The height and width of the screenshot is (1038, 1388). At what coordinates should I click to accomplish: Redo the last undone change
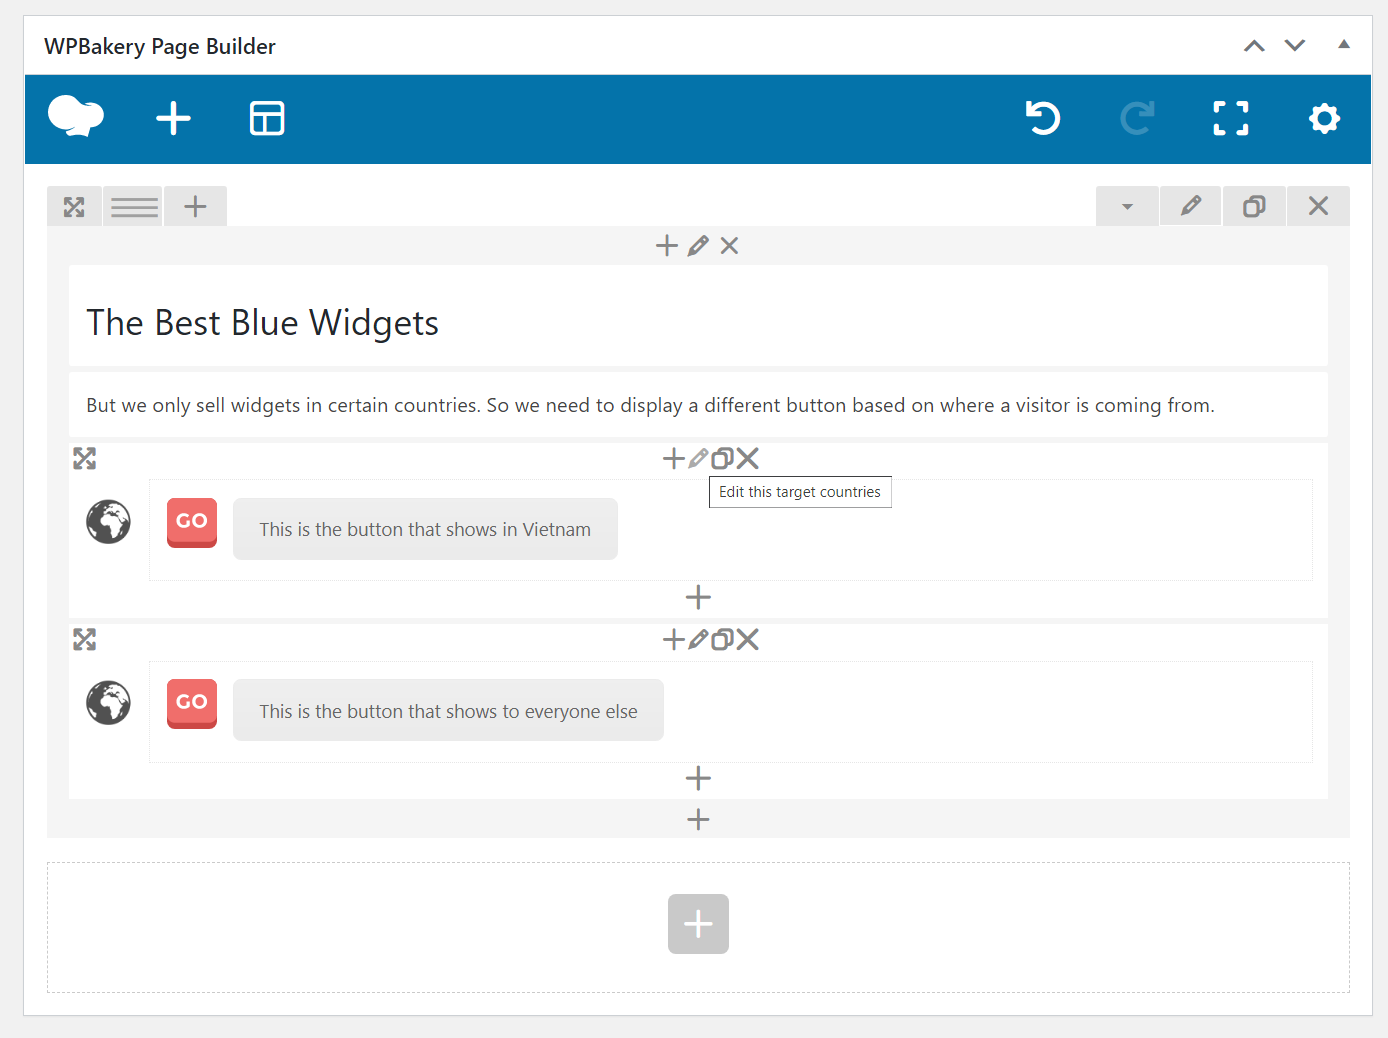[1137, 118]
